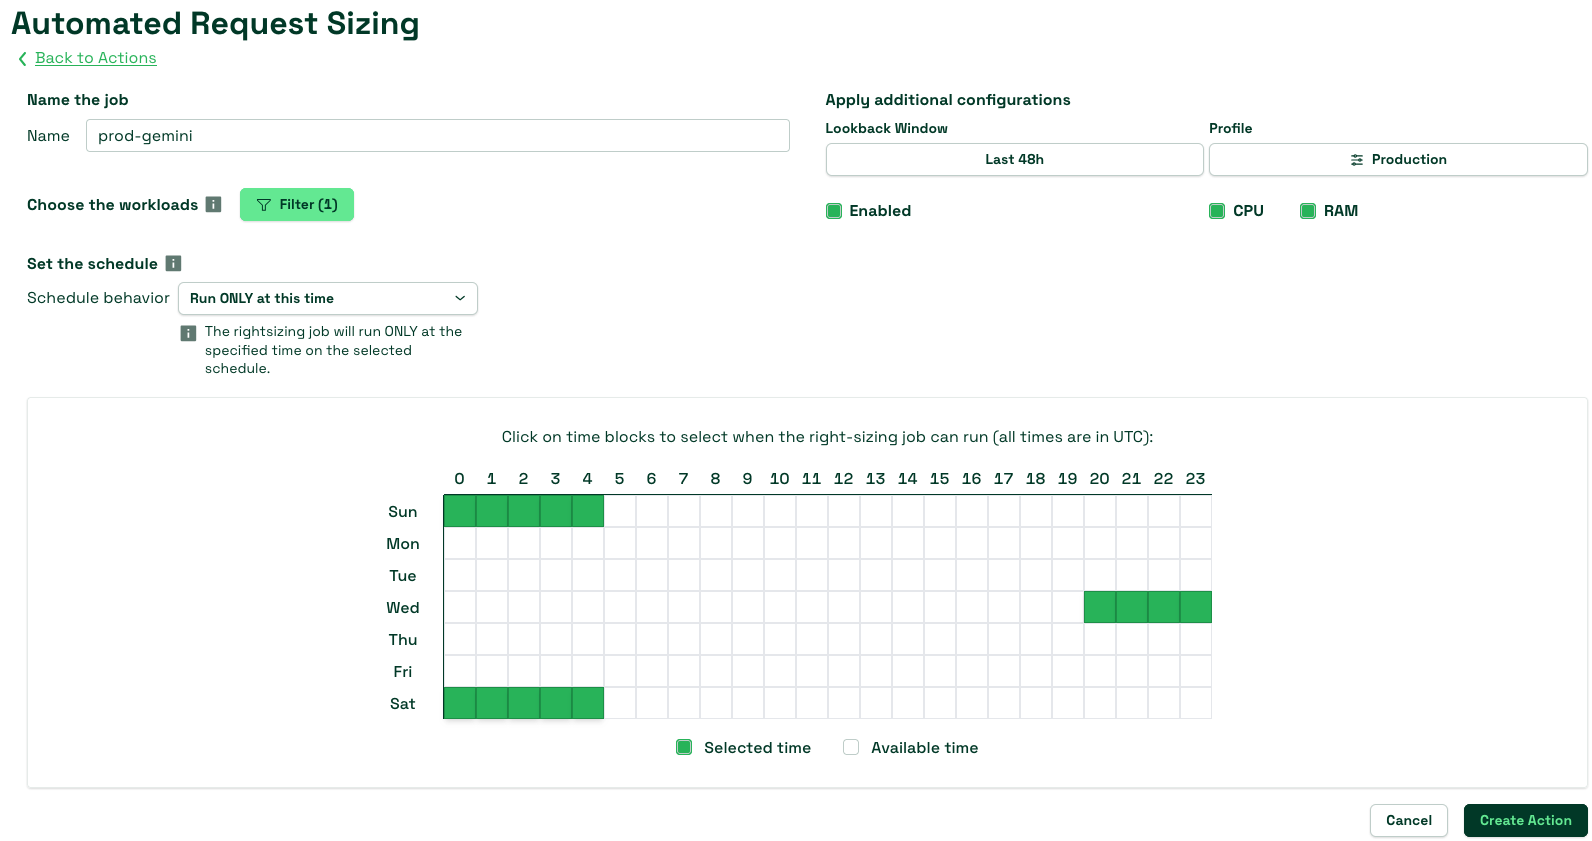Screen dimensions: 1592x841
Task: Click the funnel icon in Filter button
Action: click(x=264, y=205)
